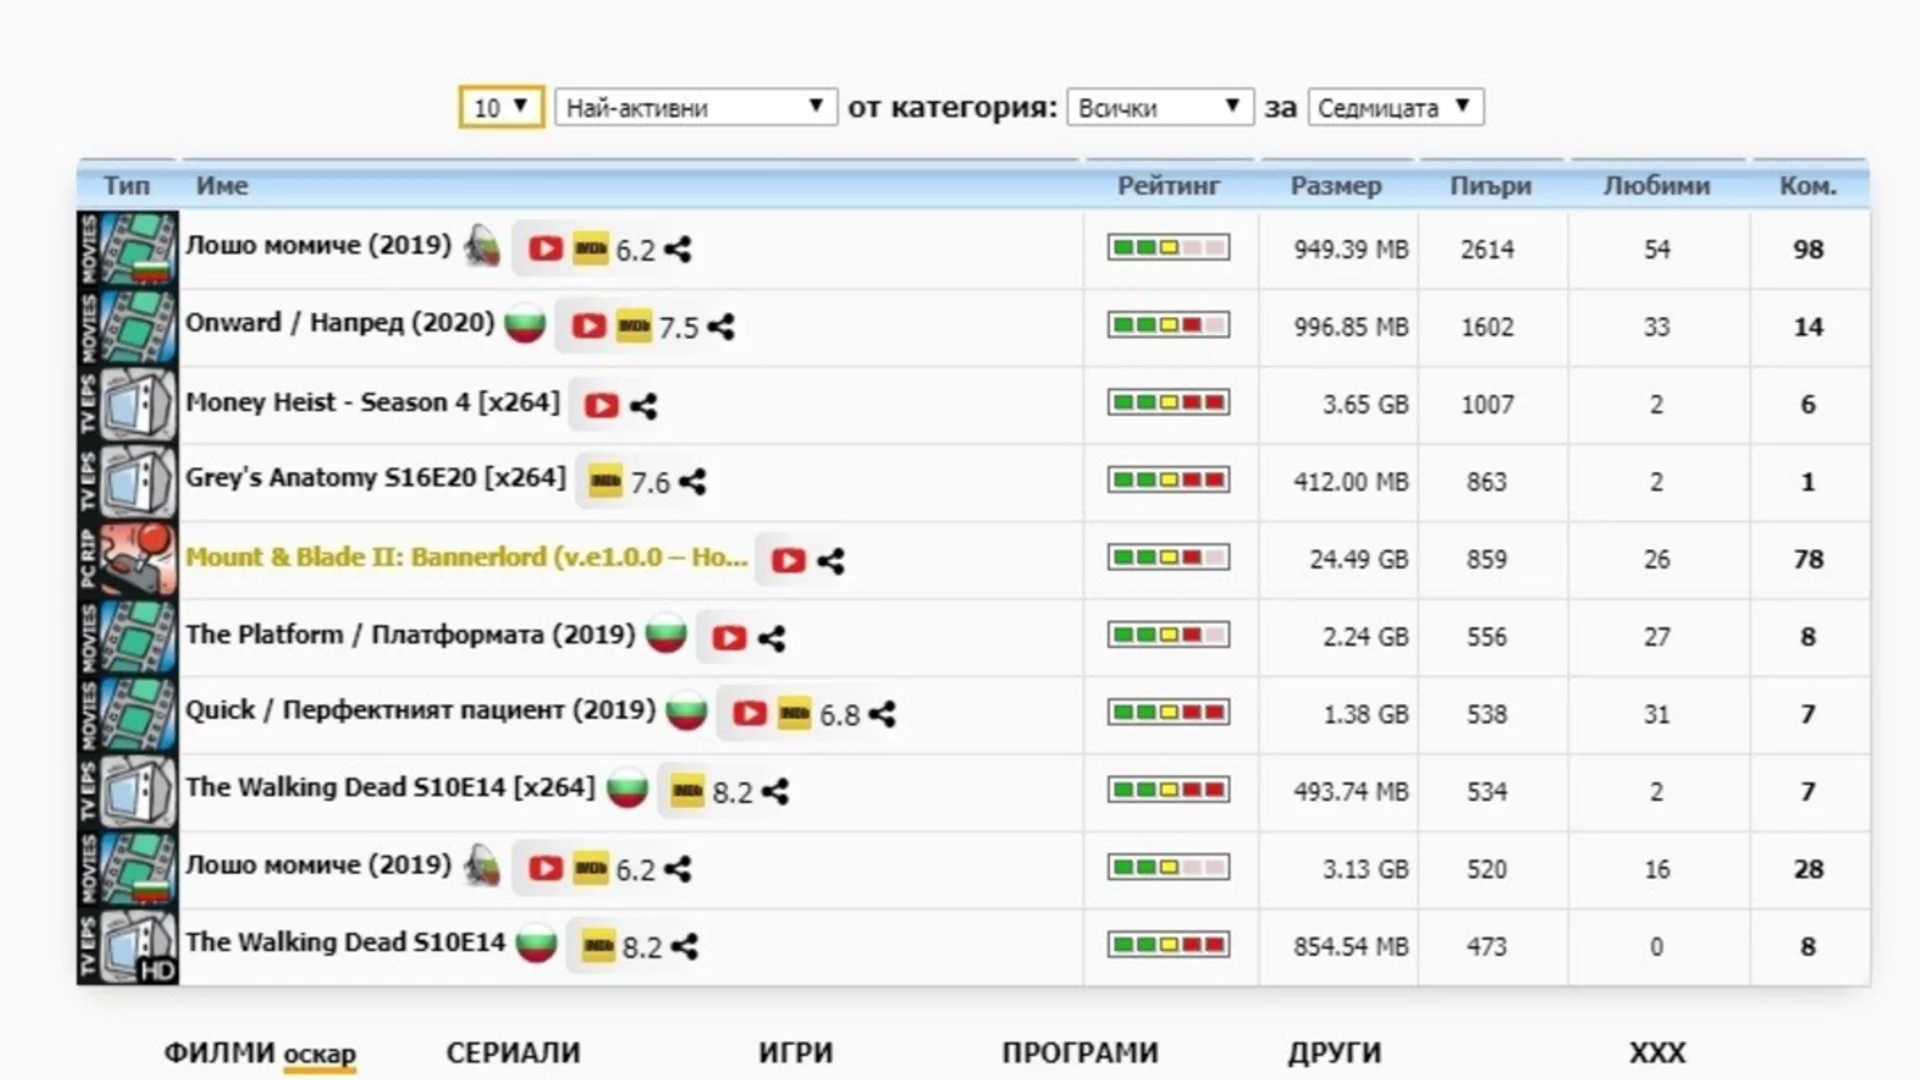Open the YouTube trailer for The Platform
1920x1080 pixels.
(x=729, y=637)
